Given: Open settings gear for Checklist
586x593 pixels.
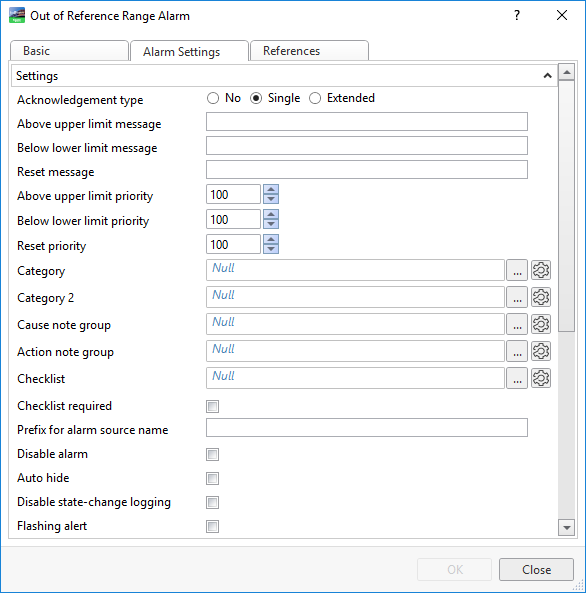Looking at the screenshot, I should click(541, 378).
